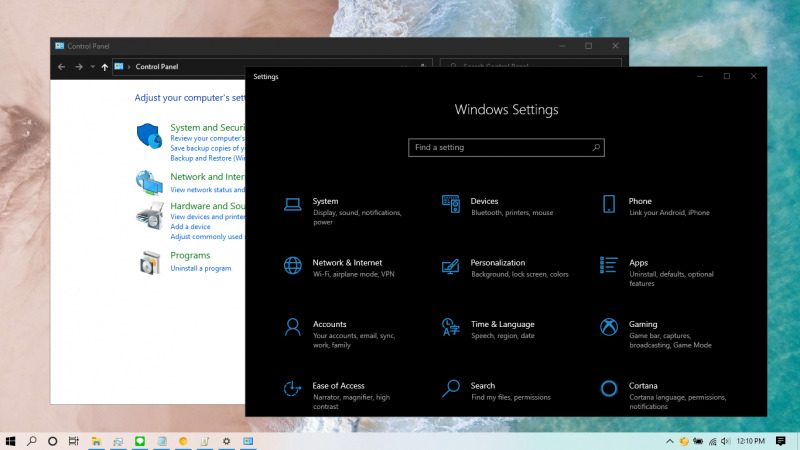
Task: Open the System heading in Settings
Action: 326,201
